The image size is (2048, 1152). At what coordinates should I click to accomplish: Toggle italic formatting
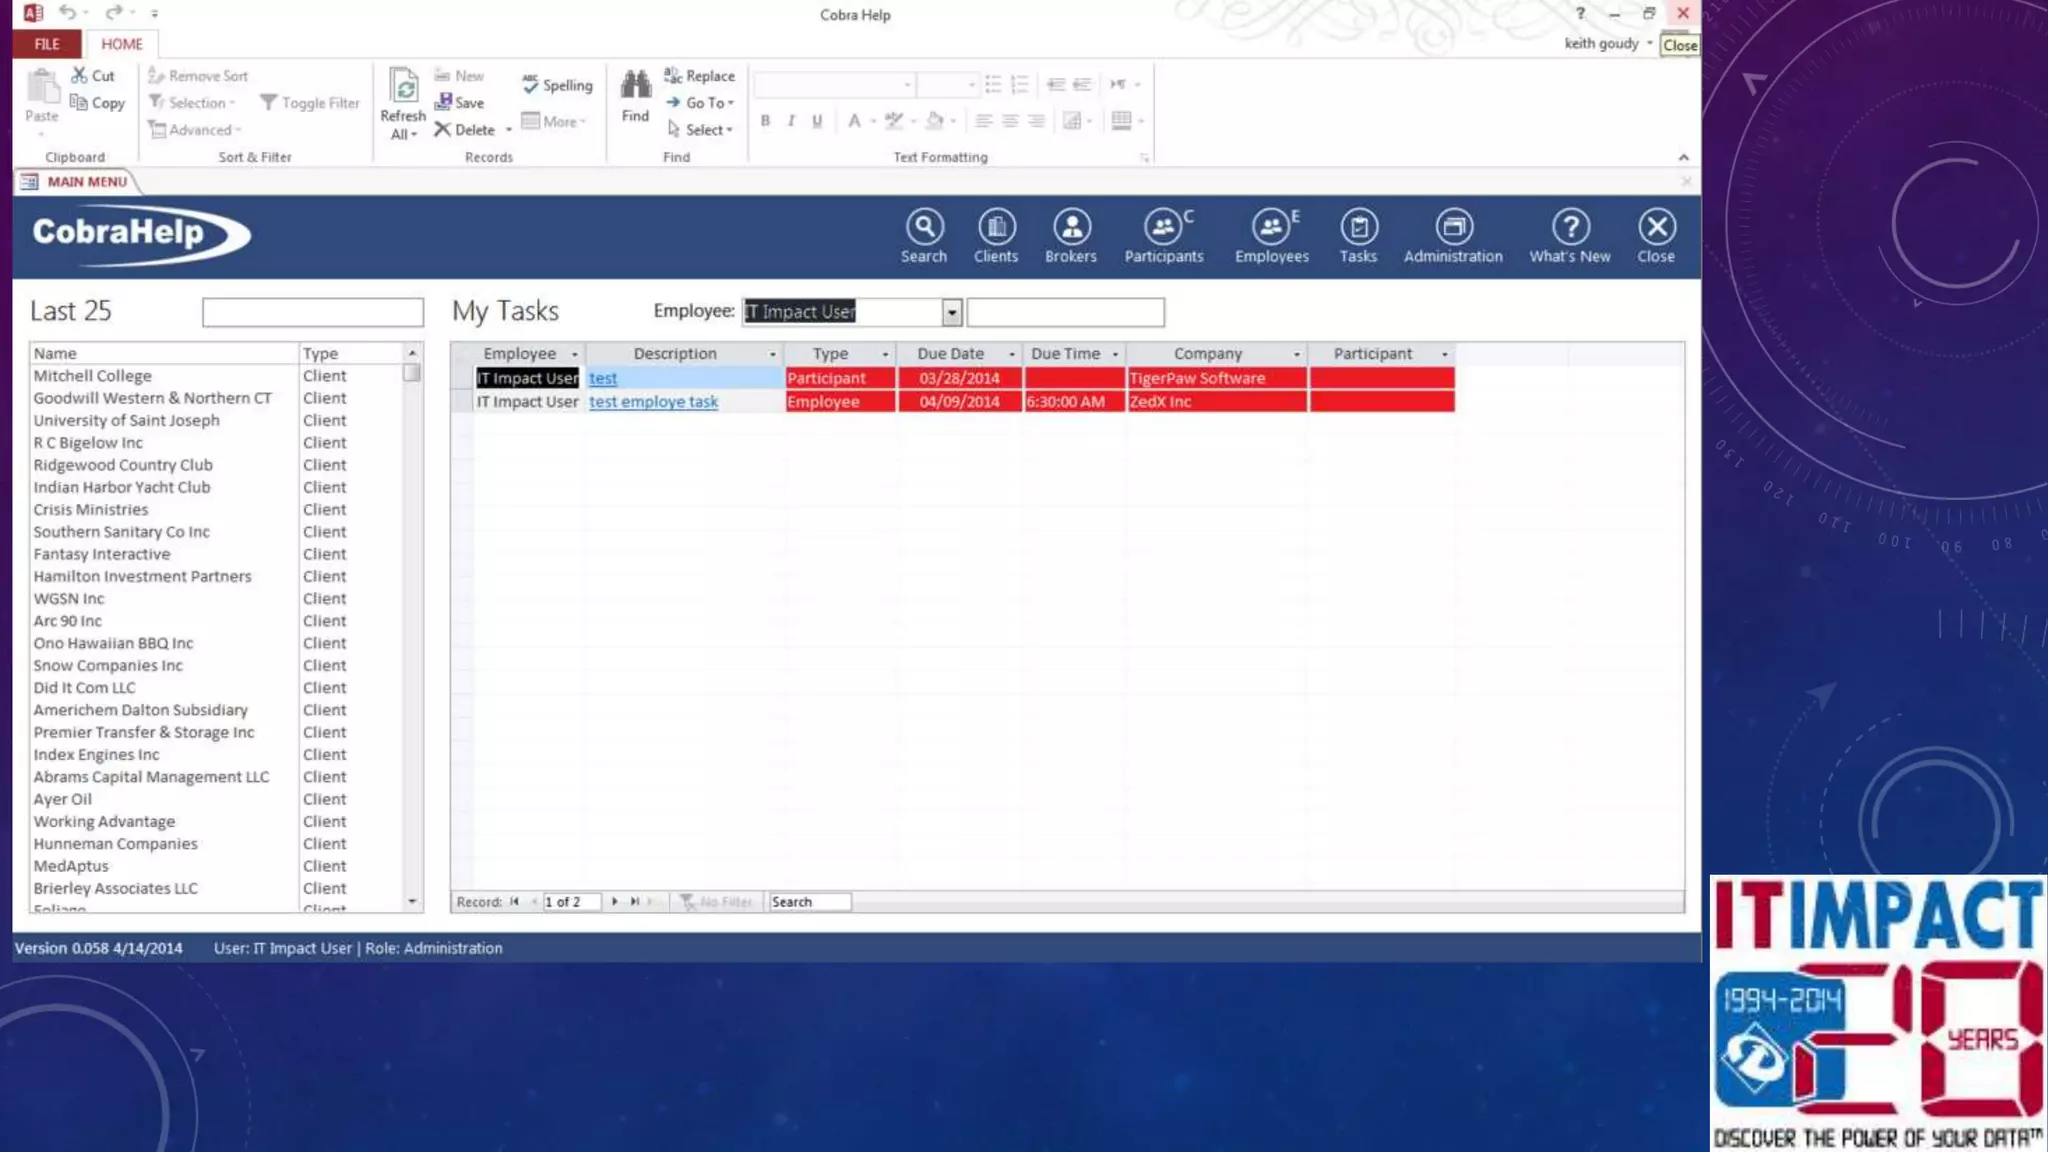[791, 121]
